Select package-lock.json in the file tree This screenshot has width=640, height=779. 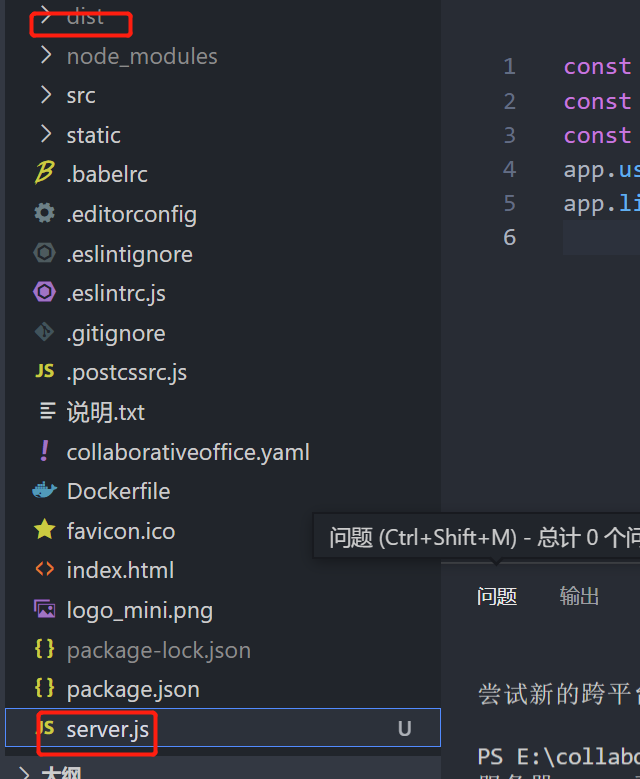coord(158,650)
